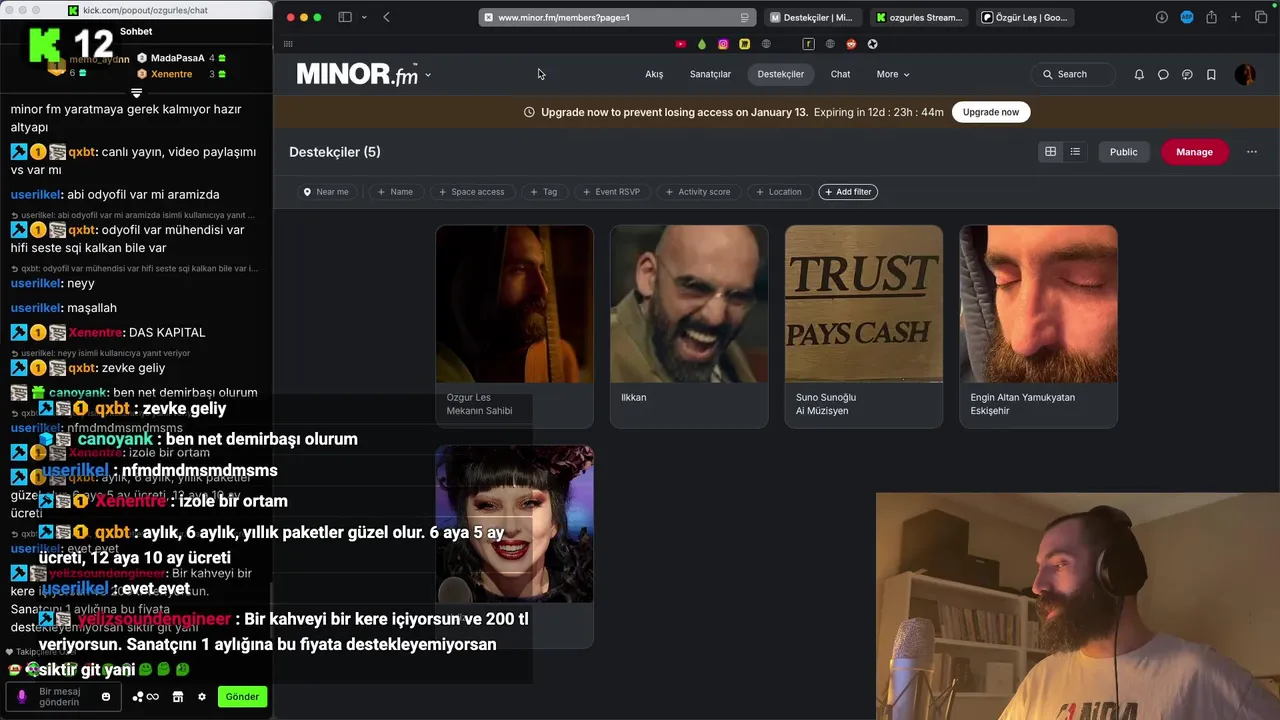Open the chat threads icon beside bookmark
Screen dimensions: 1280x720
coord(1187,74)
